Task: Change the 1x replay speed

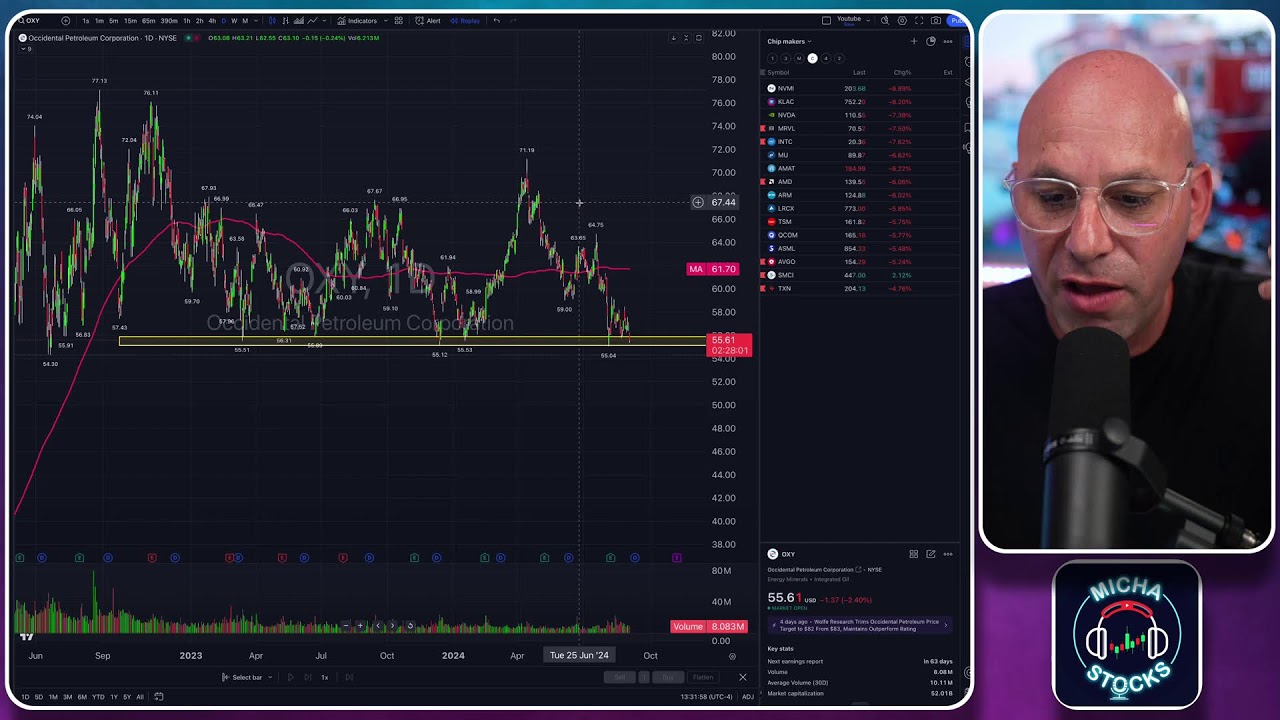Action: point(324,677)
